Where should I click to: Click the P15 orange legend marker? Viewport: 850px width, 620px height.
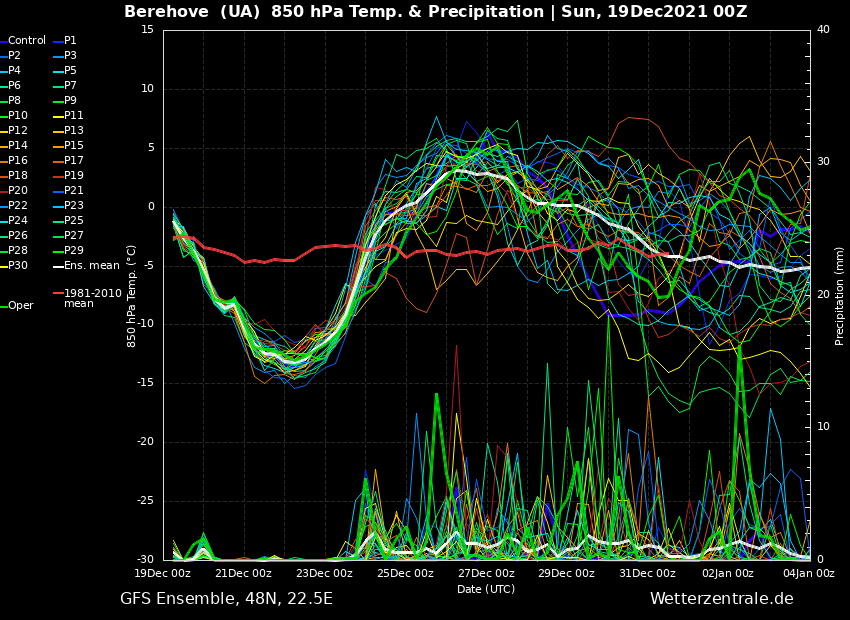(x=58, y=146)
